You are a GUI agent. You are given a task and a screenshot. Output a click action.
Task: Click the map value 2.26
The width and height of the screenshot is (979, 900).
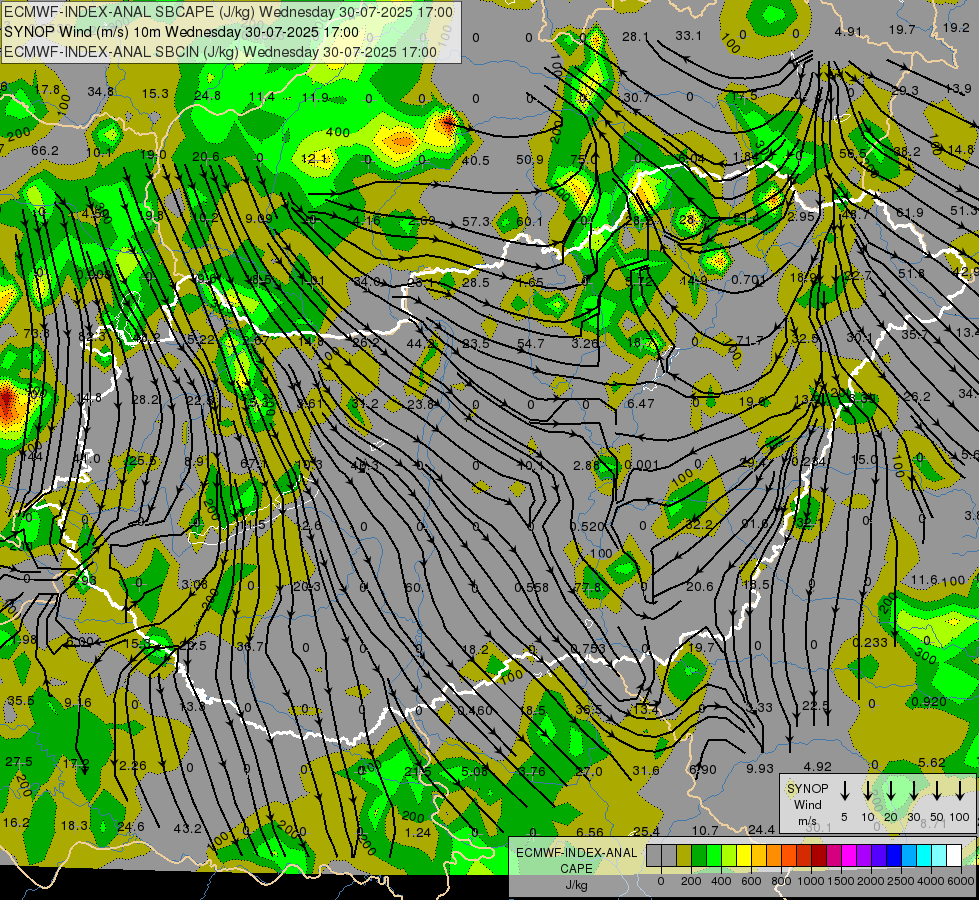[x=132, y=766]
